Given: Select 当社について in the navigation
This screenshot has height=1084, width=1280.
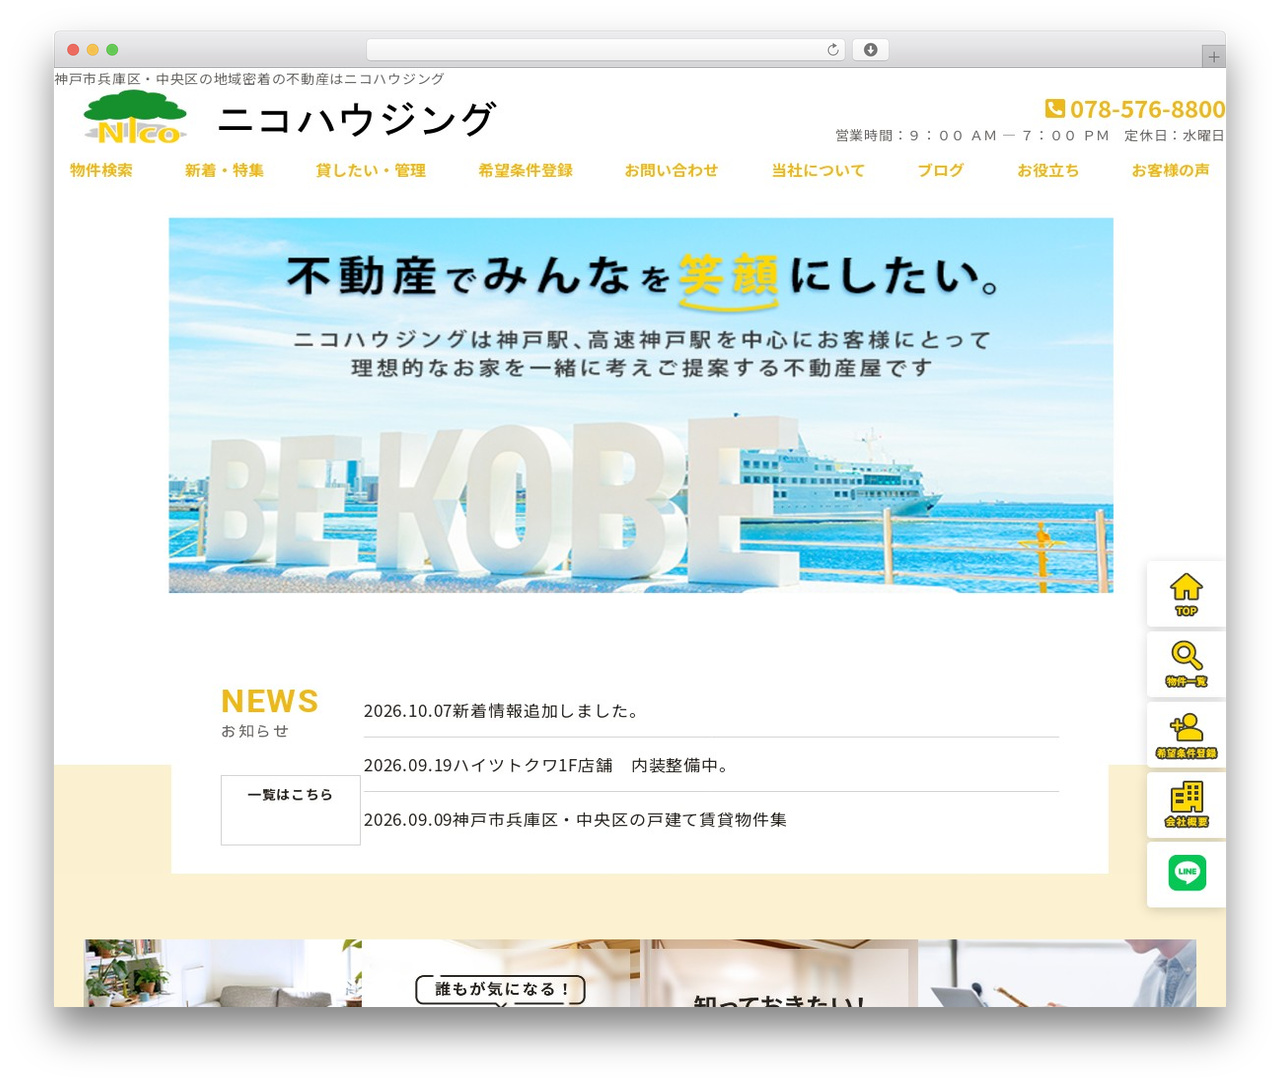Looking at the screenshot, I should (818, 171).
